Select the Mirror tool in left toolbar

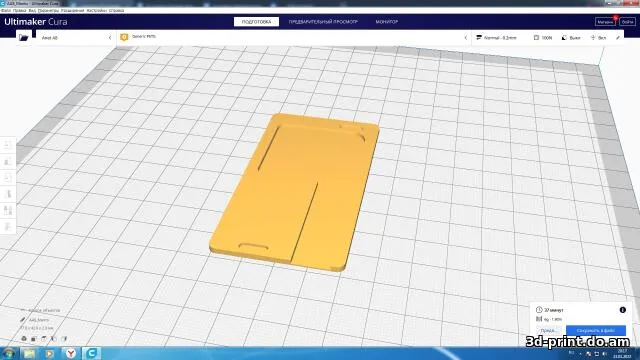[x=8, y=194]
